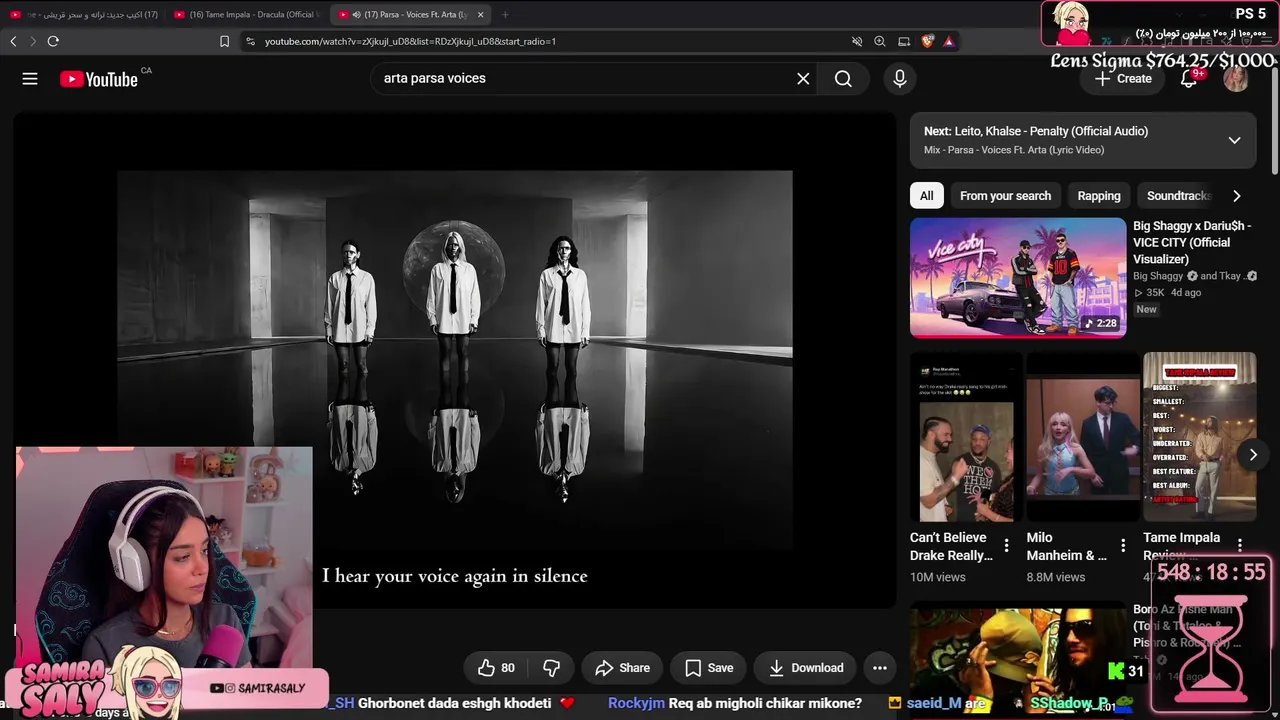Run the search with the magnifier button
The image size is (1280, 720).
(843, 79)
